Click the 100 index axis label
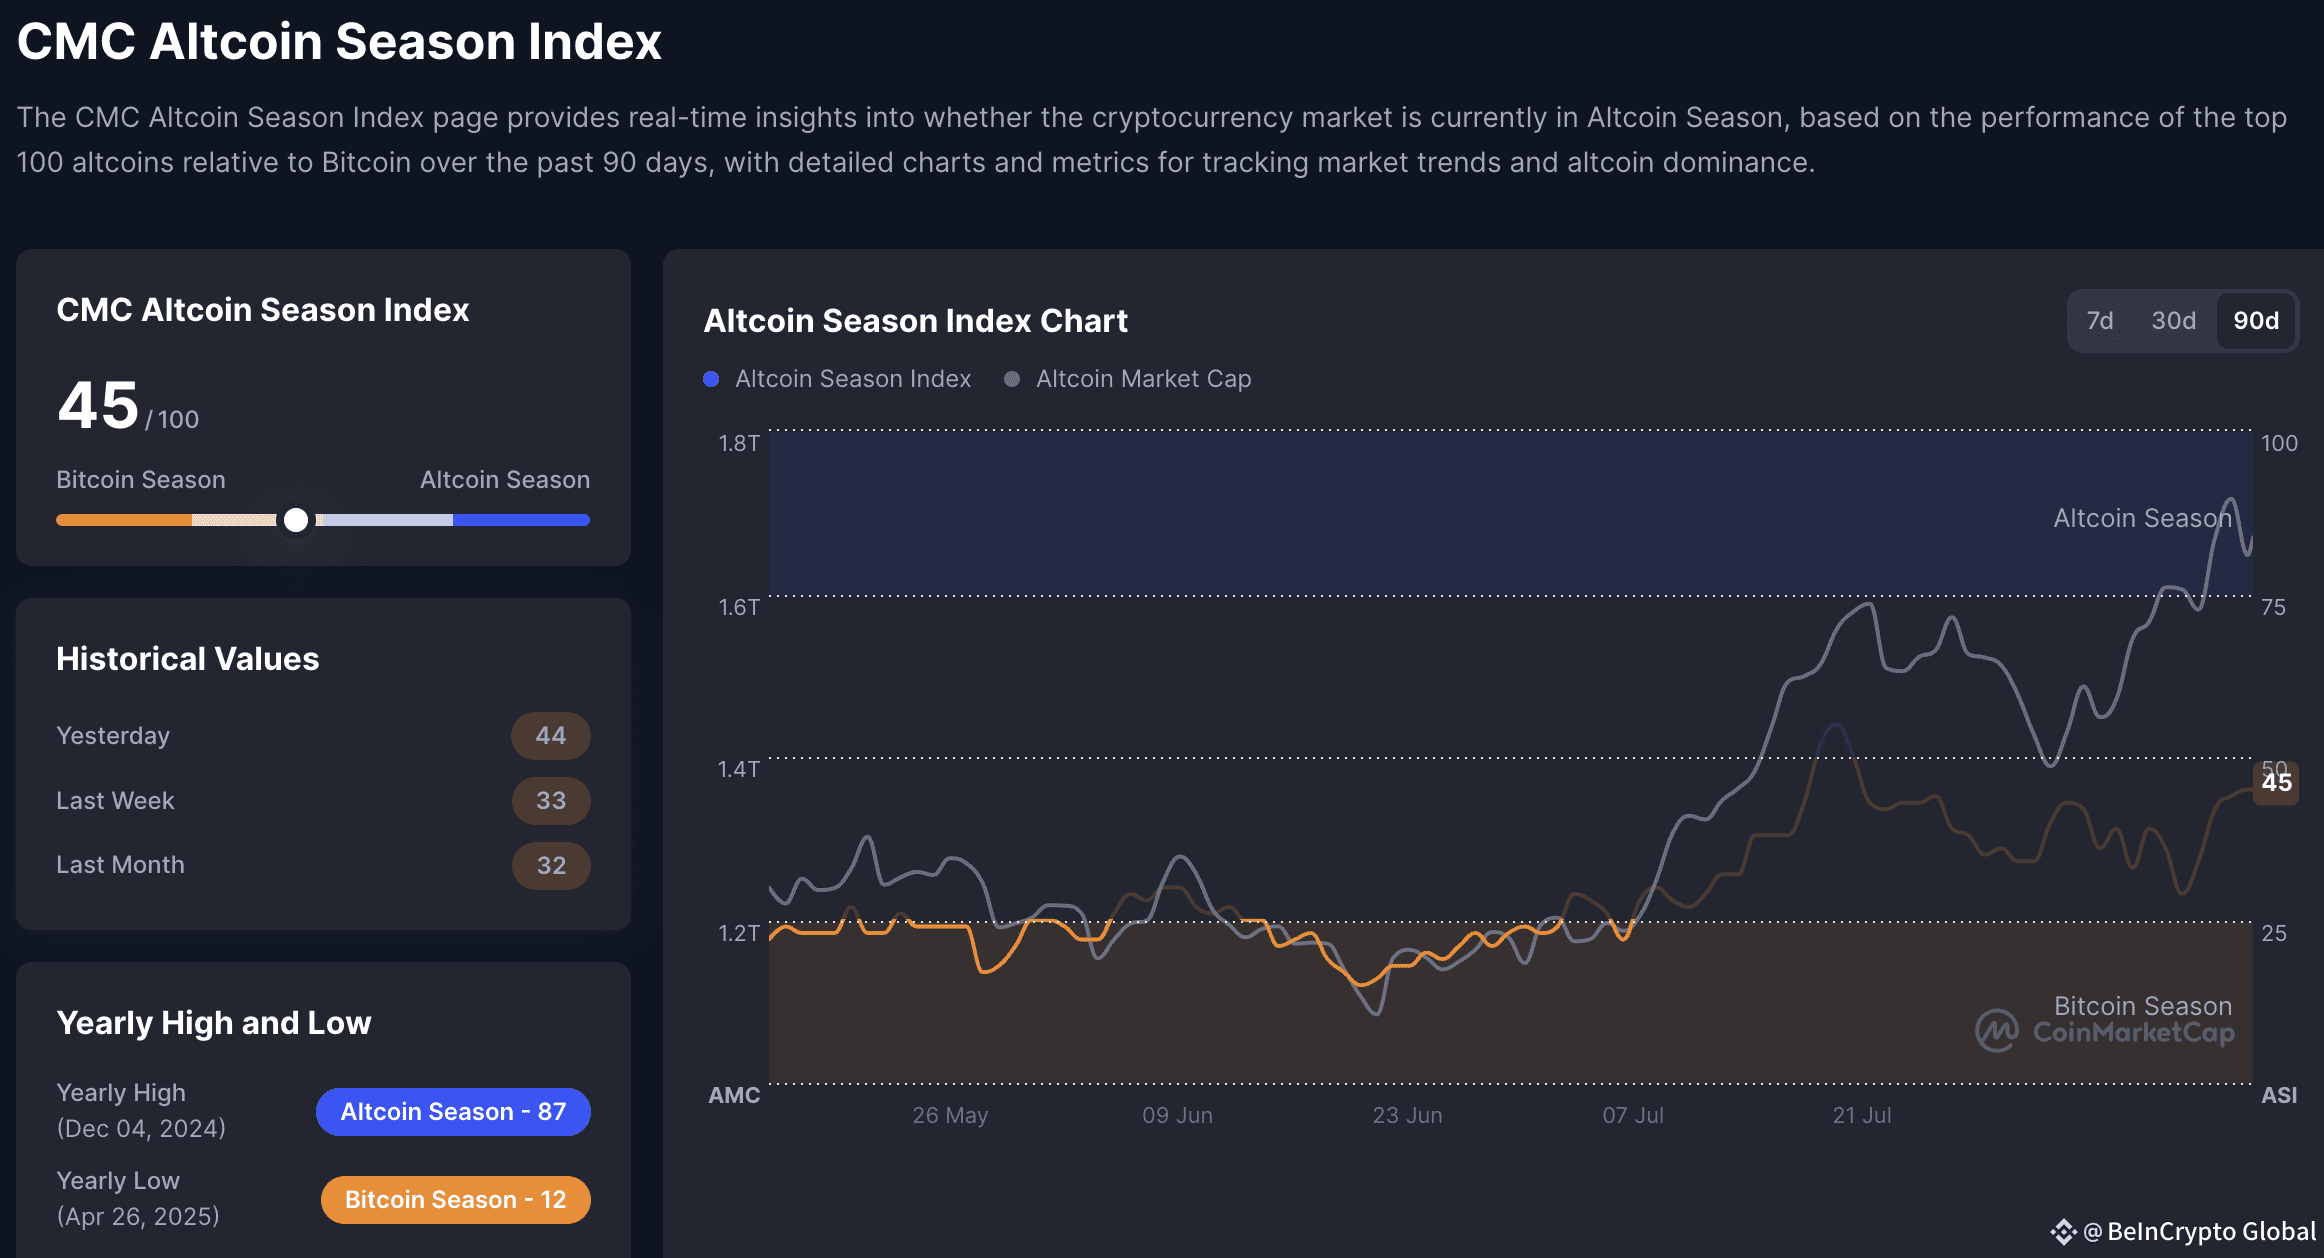 (2279, 443)
